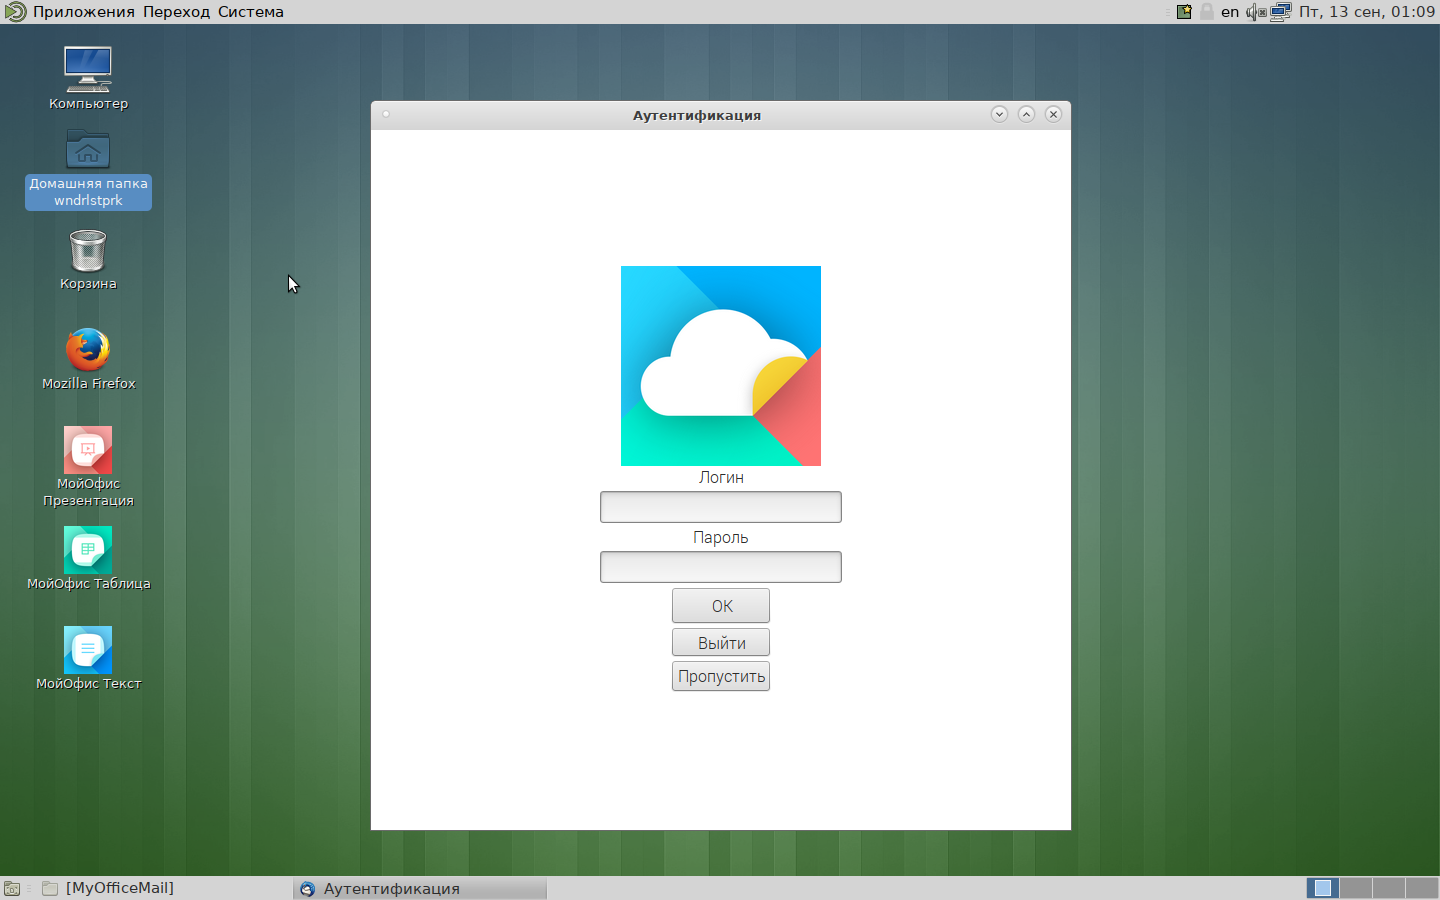Open the clock showing Пт, 13 сен, 01:09

click(1367, 12)
